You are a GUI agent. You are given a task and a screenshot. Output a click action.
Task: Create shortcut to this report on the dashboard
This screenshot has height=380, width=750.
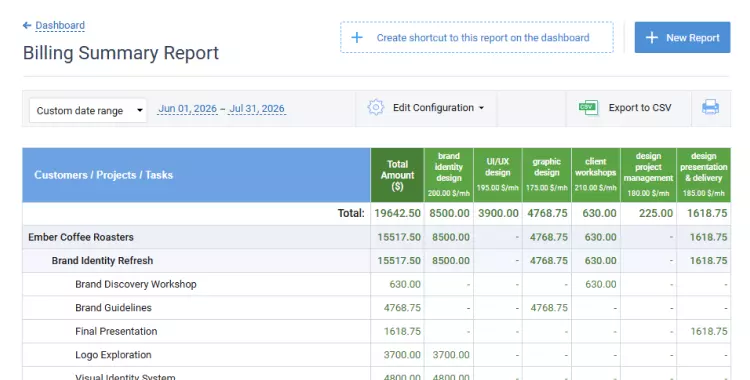(x=476, y=37)
